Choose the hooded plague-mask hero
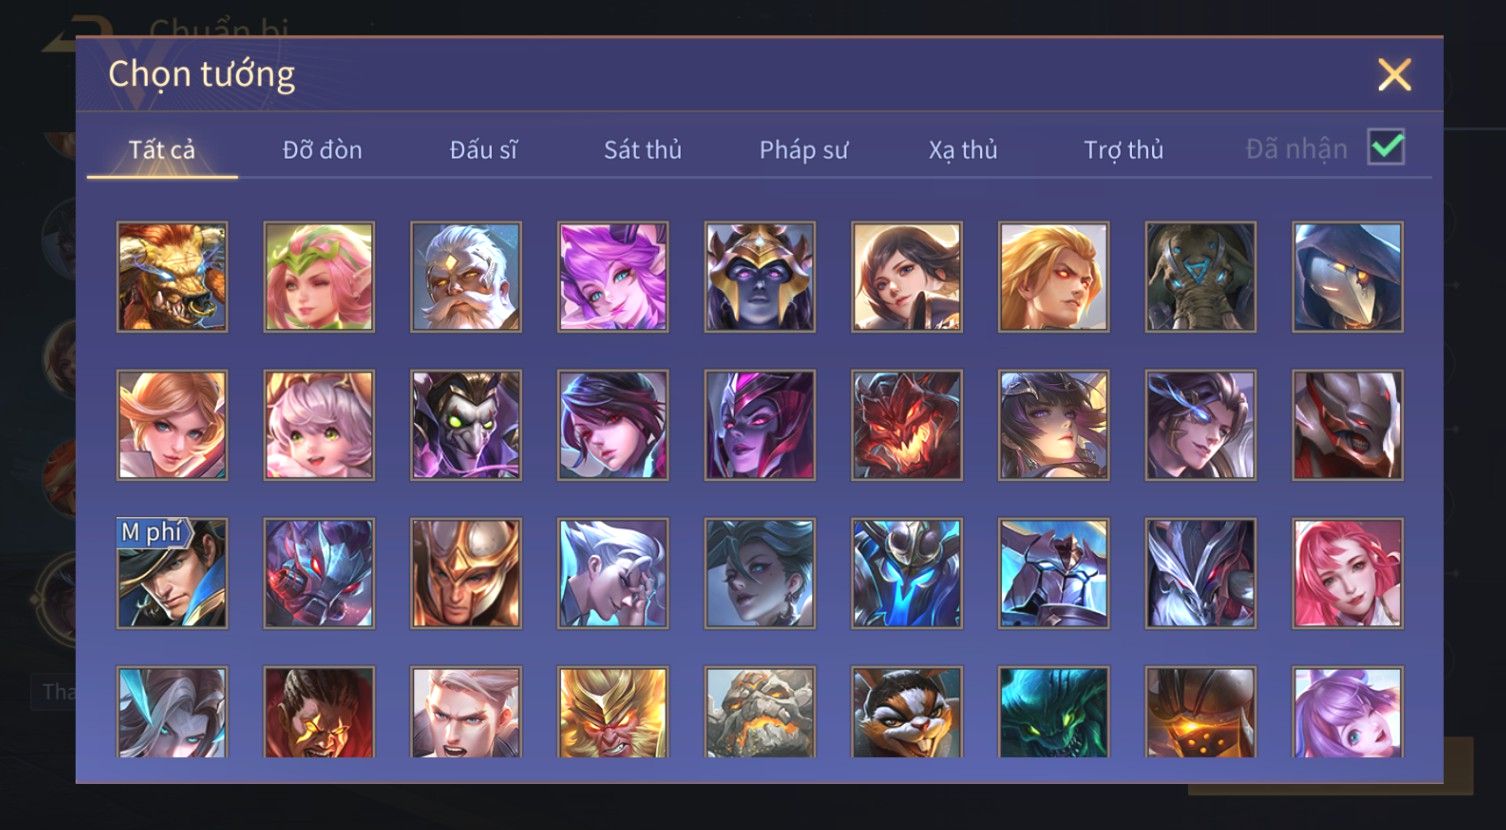 click(x=1347, y=277)
